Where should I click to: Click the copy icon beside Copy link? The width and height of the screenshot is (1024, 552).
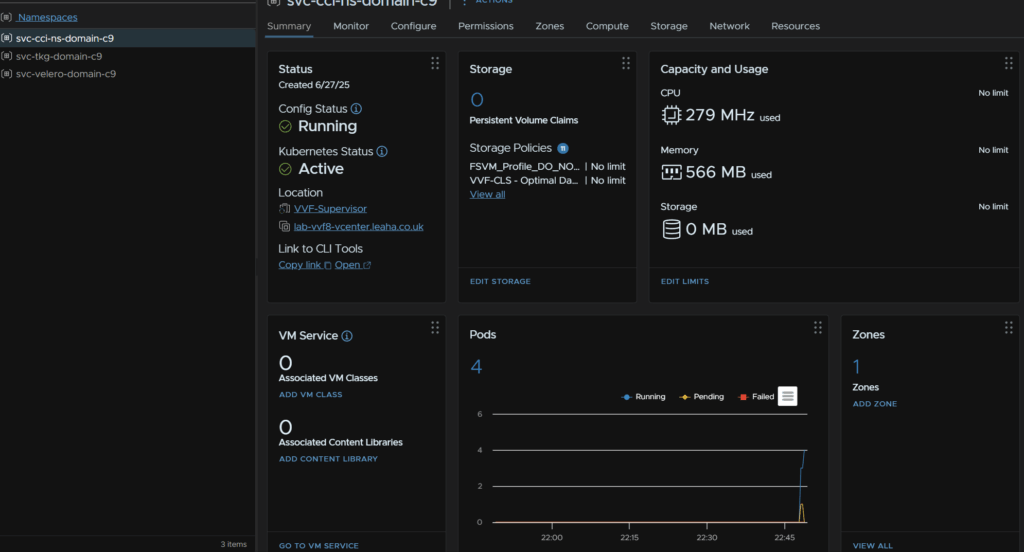[328, 265]
